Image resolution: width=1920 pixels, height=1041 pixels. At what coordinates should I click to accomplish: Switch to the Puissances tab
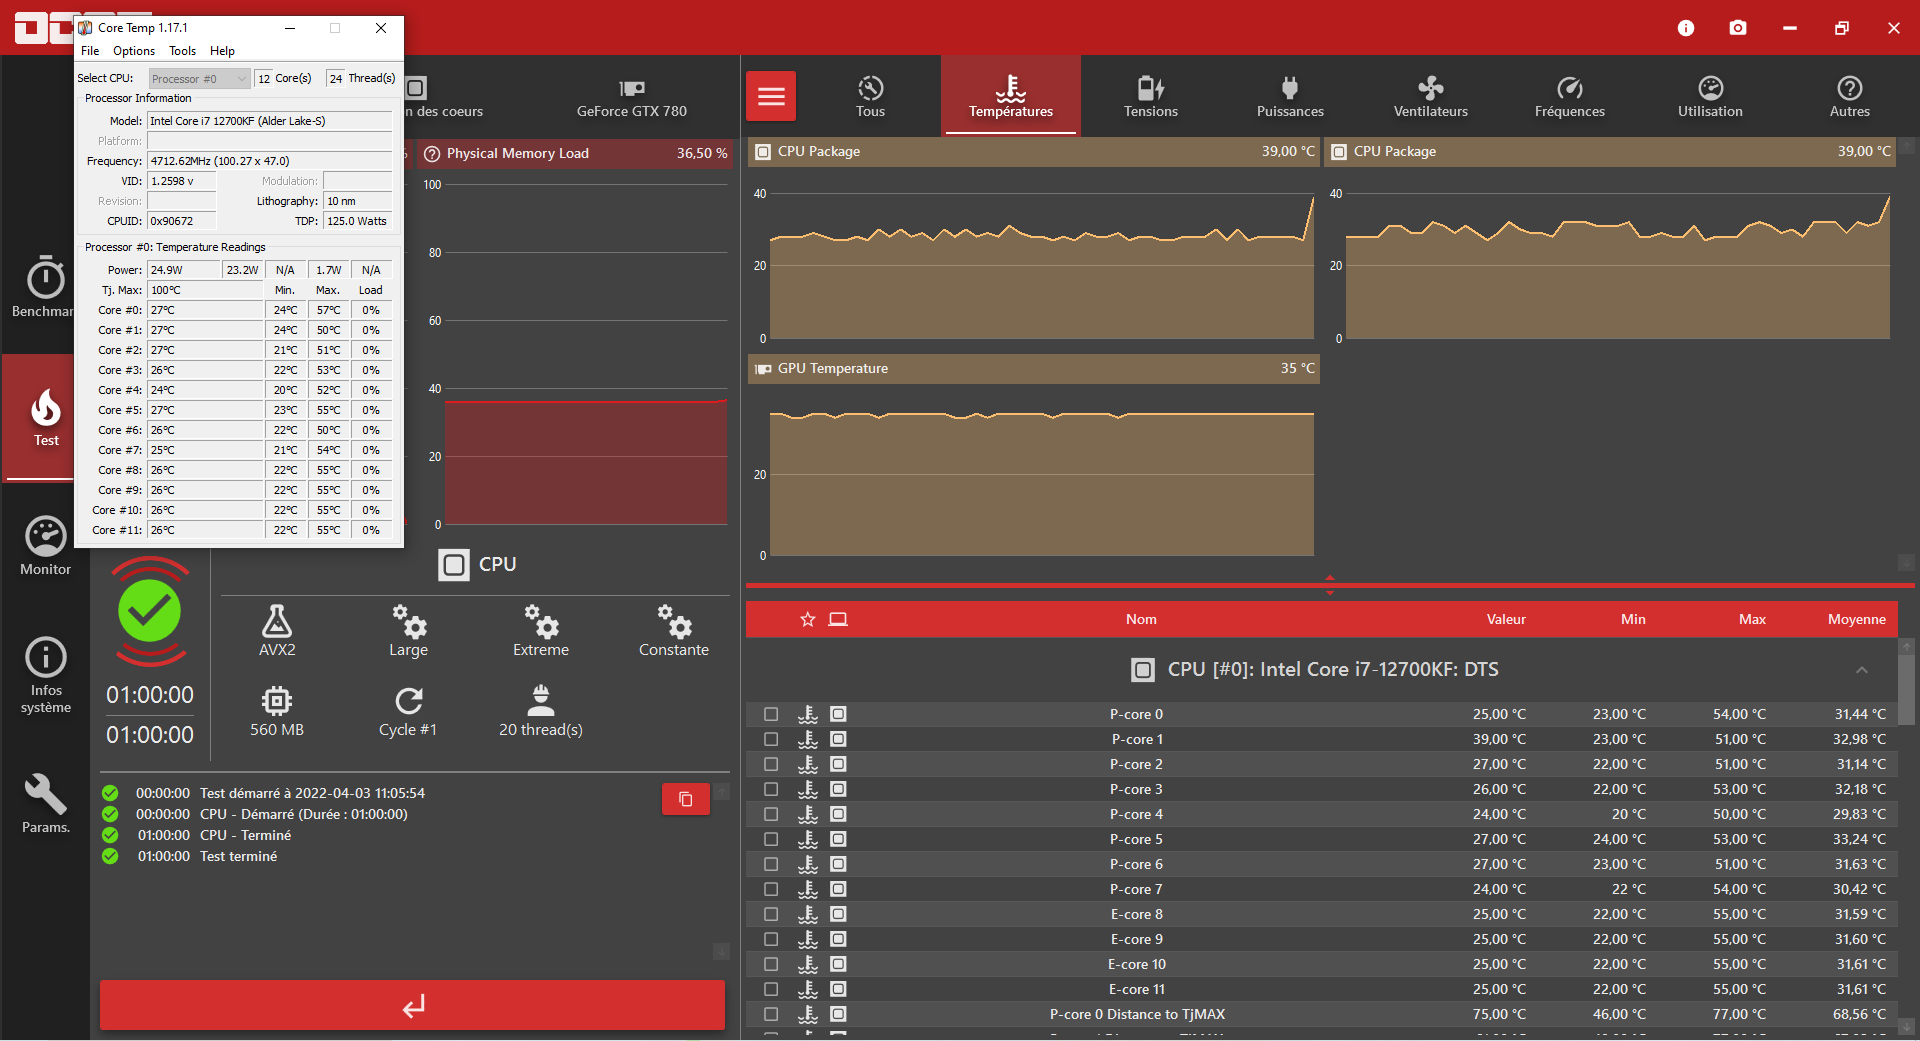point(1290,96)
